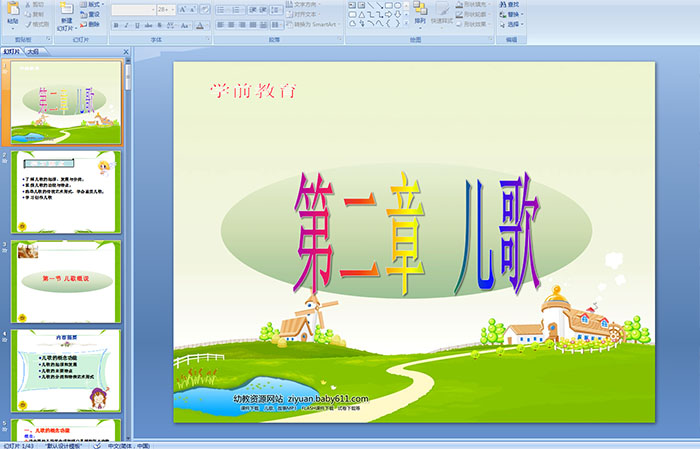Select the straight line shape
This screenshot has height=449, width=700.
click(x=371, y=5)
